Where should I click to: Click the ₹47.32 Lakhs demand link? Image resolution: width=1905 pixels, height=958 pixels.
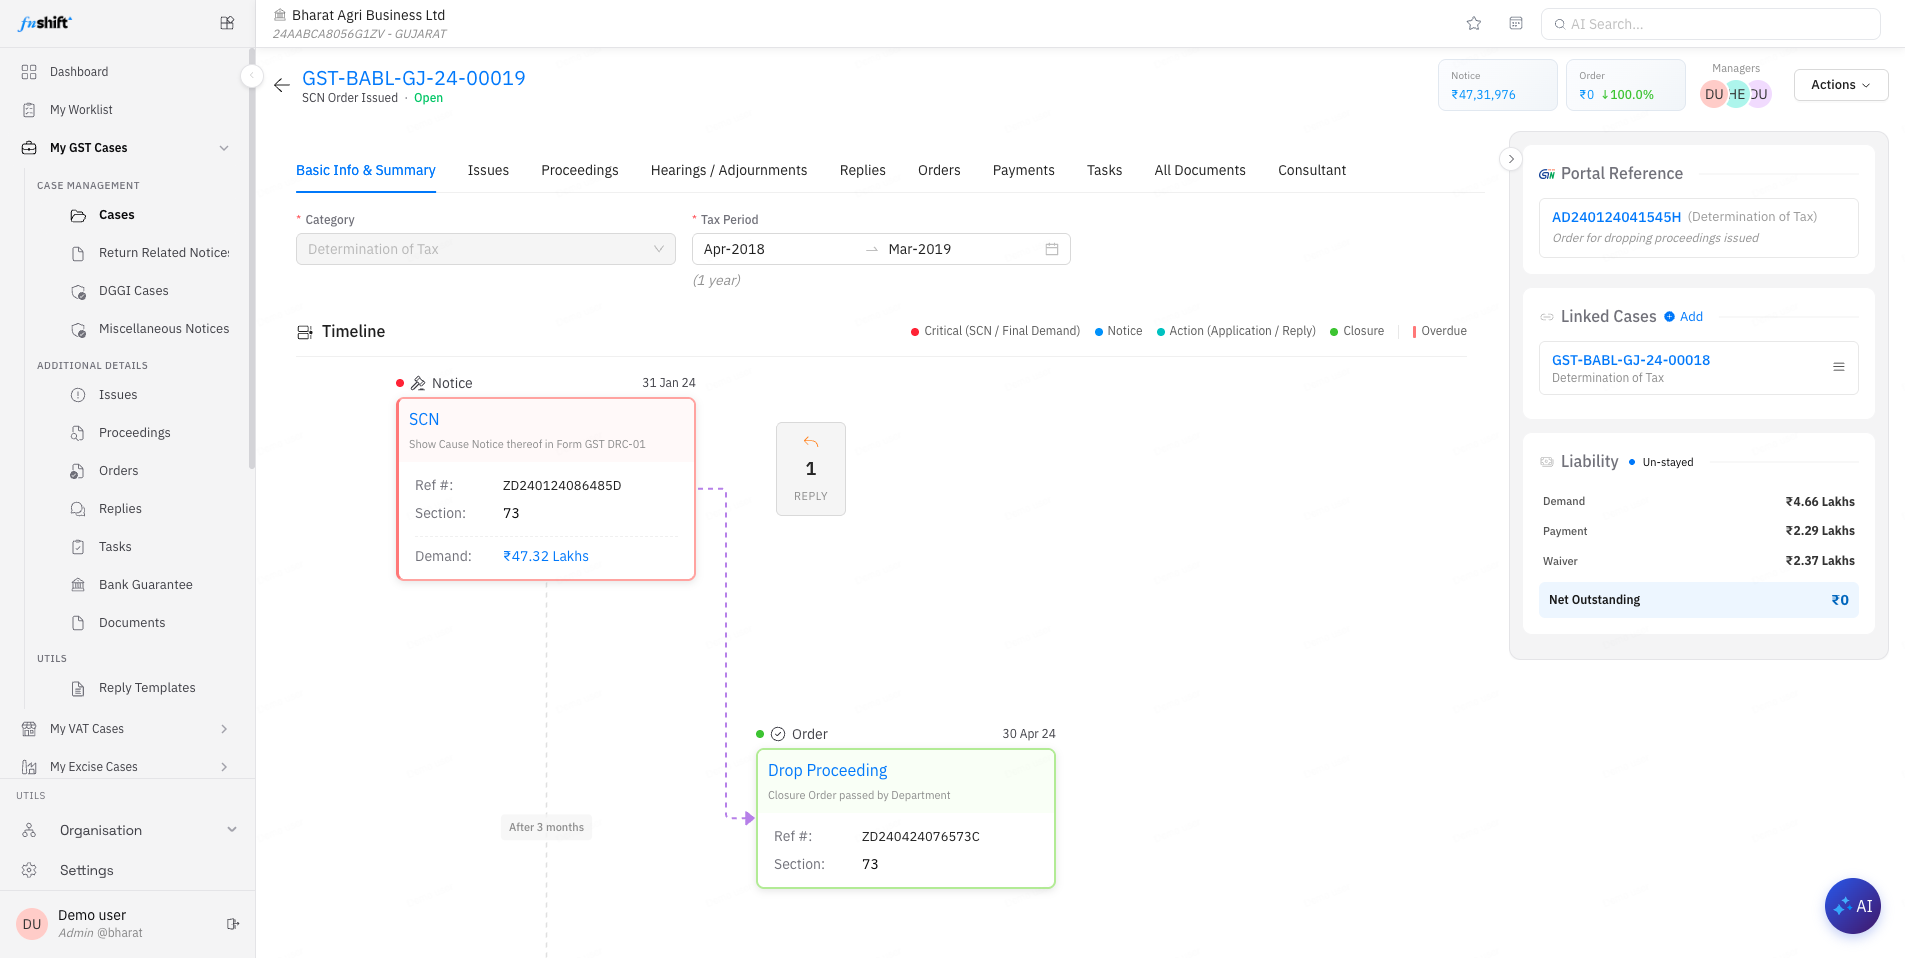(x=546, y=557)
